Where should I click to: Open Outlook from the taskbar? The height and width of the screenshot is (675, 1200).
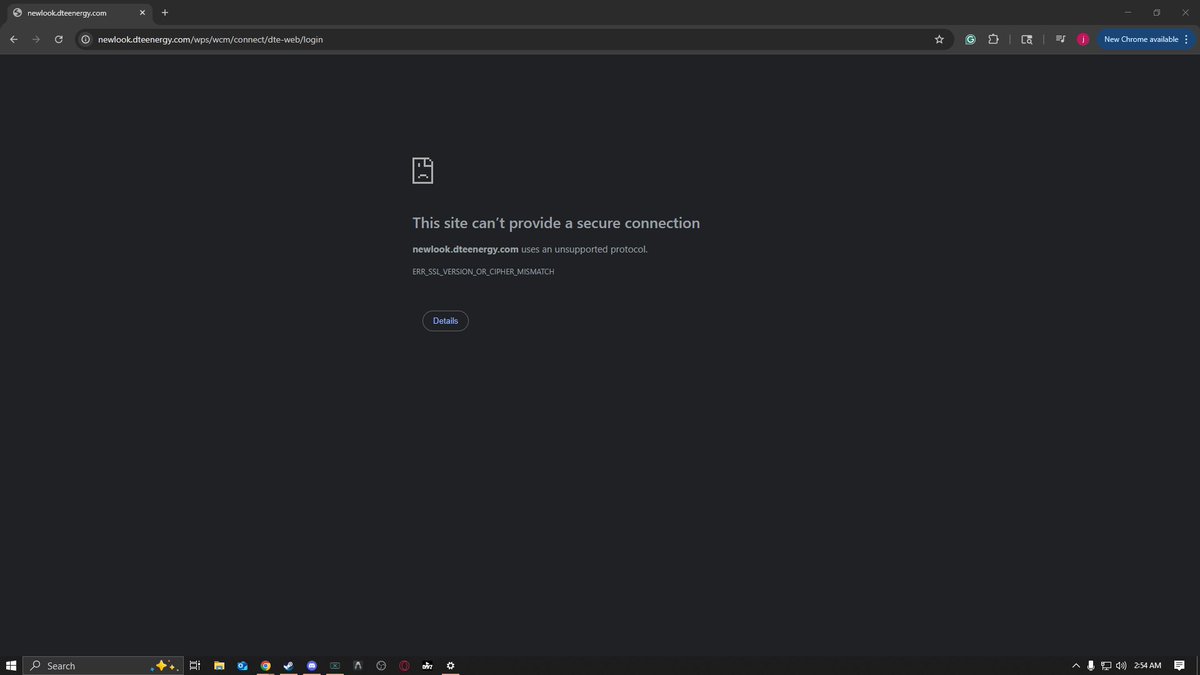click(243, 666)
